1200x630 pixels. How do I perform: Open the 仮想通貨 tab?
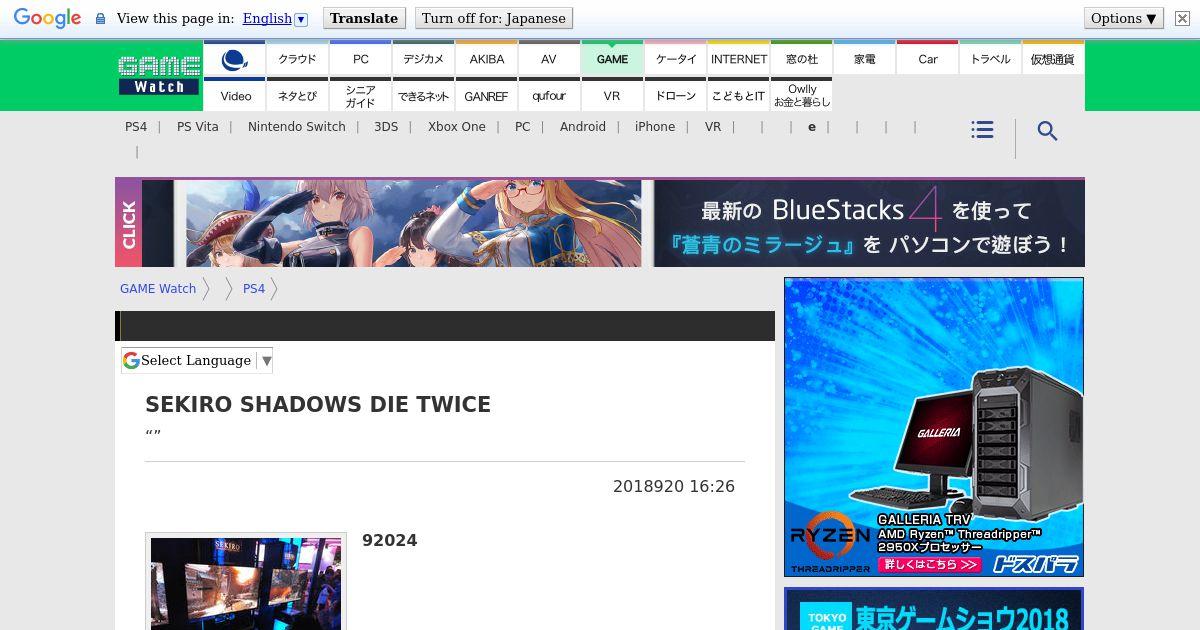click(1053, 59)
